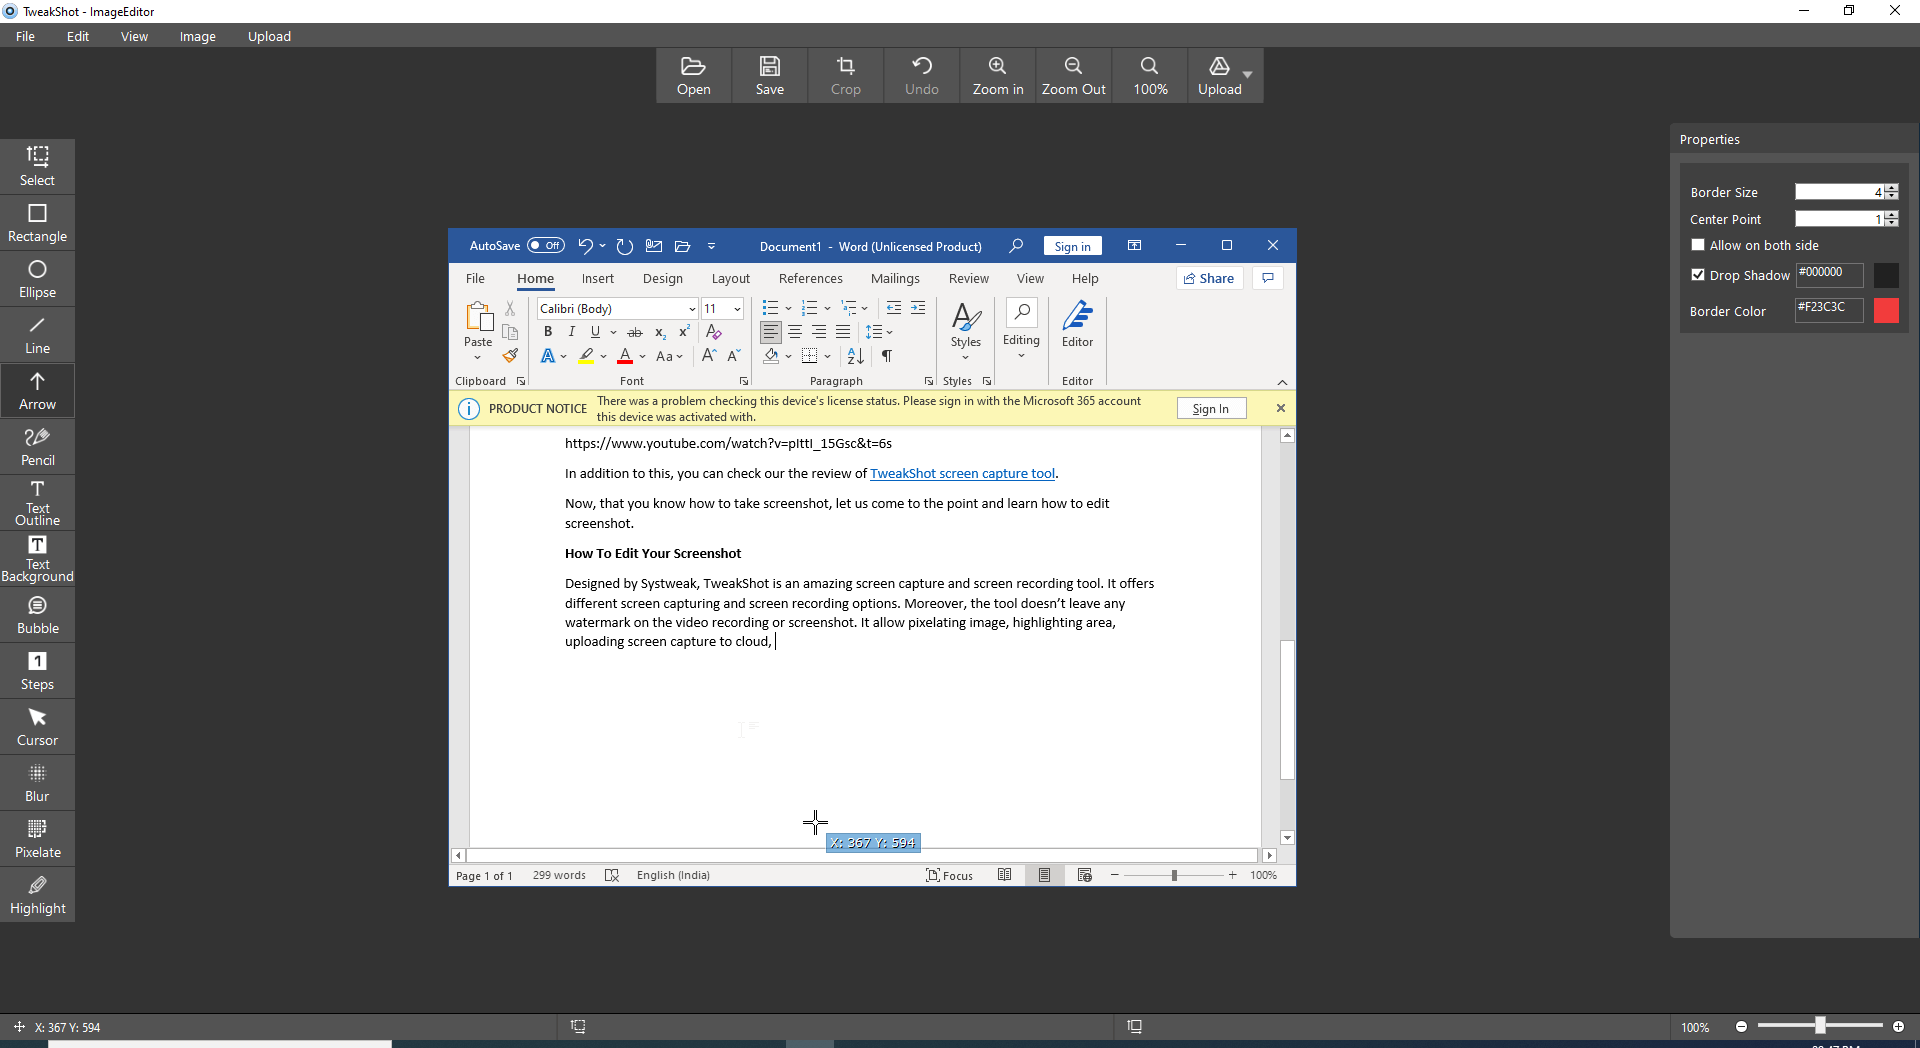This screenshot has width=1920, height=1048.
Task: Click the Steps numbering tool
Action: pyautogui.click(x=37, y=670)
